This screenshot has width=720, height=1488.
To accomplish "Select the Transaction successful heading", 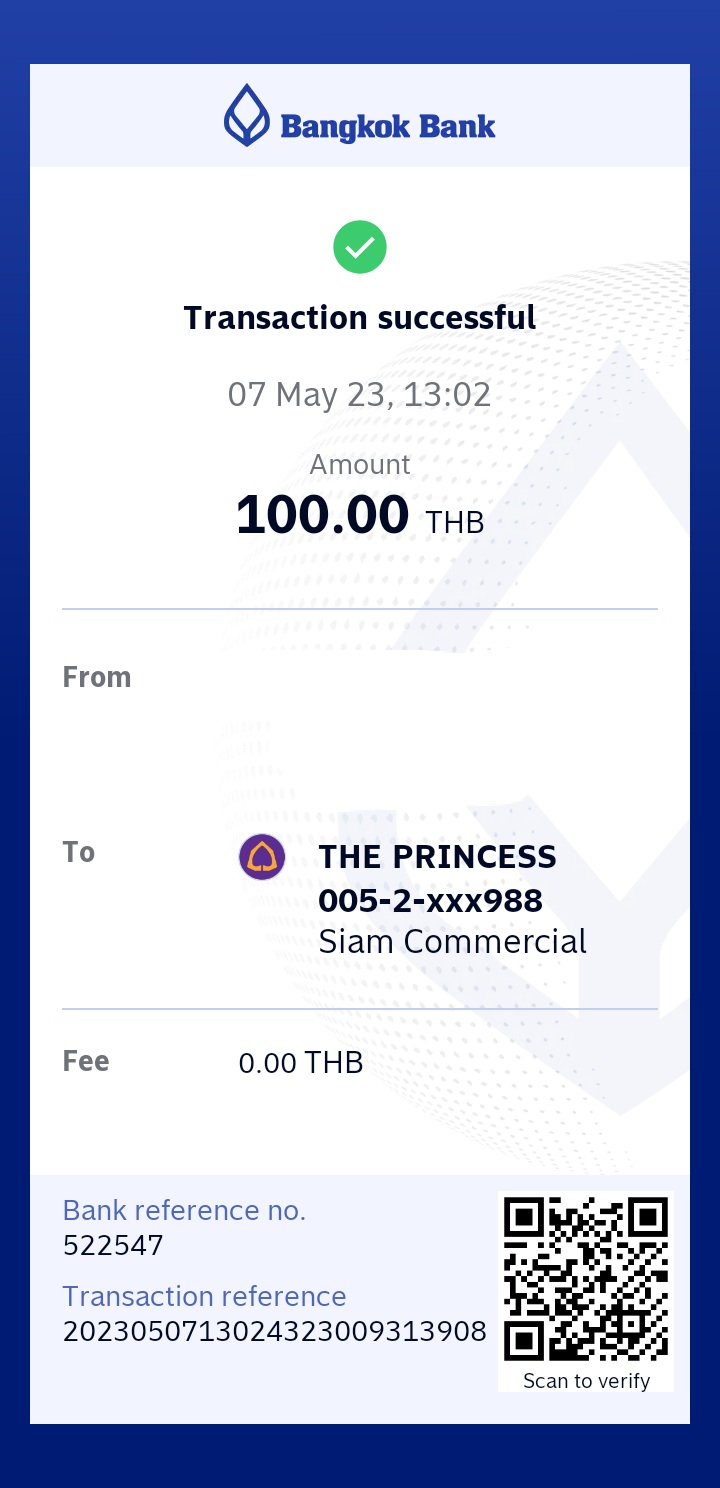I will [x=360, y=318].
